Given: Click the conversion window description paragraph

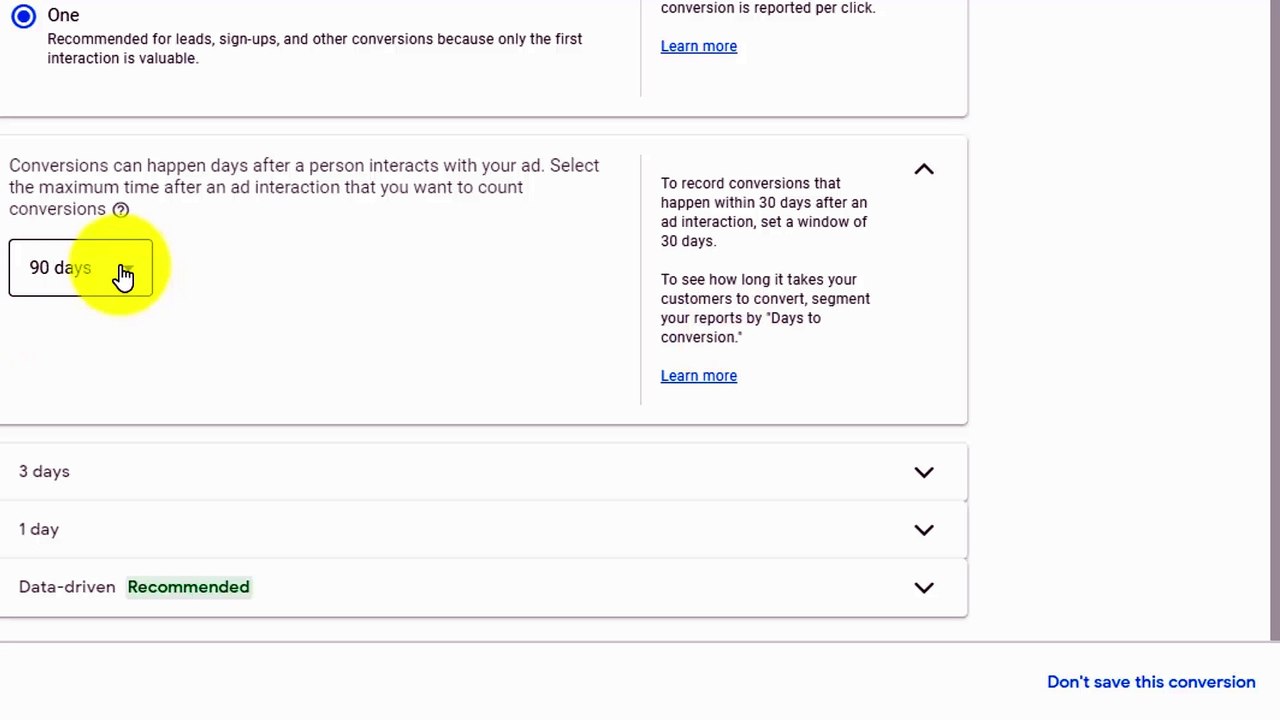Looking at the screenshot, I should point(304,187).
